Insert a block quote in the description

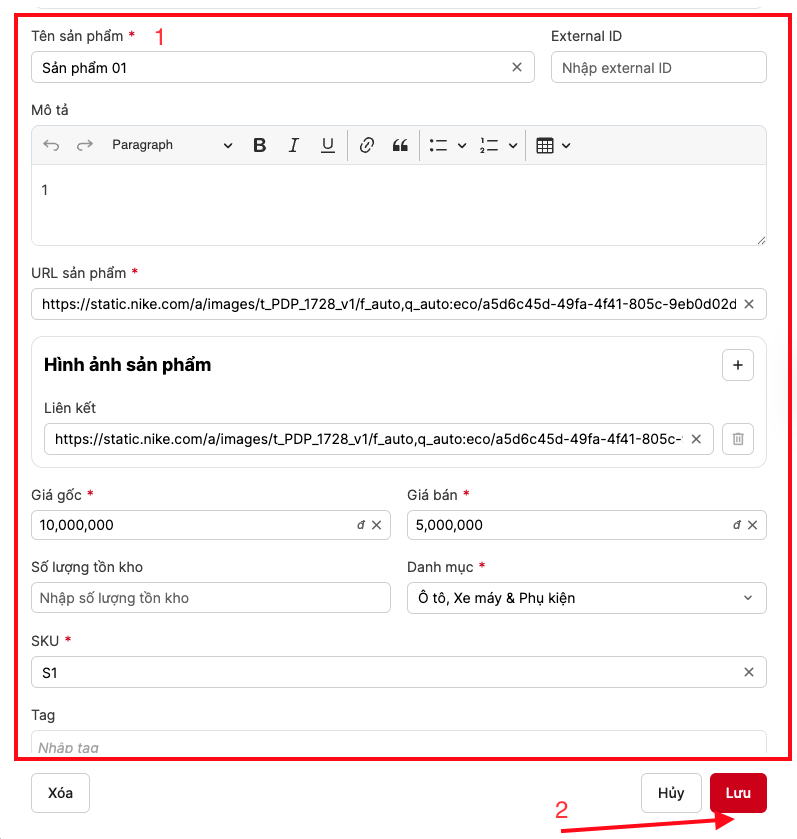400,145
